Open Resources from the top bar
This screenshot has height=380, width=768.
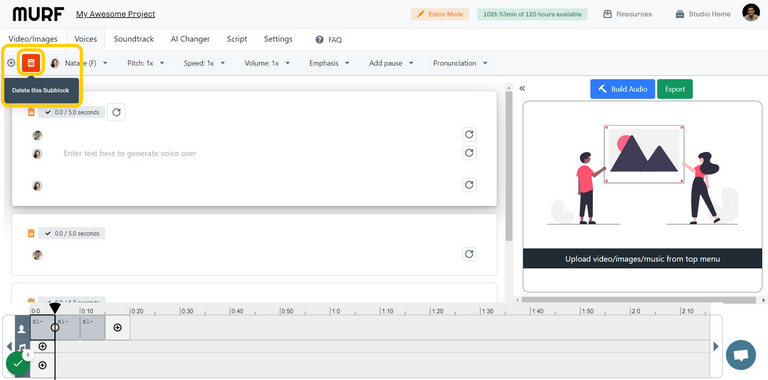pyautogui.click(x=628, y=14)
